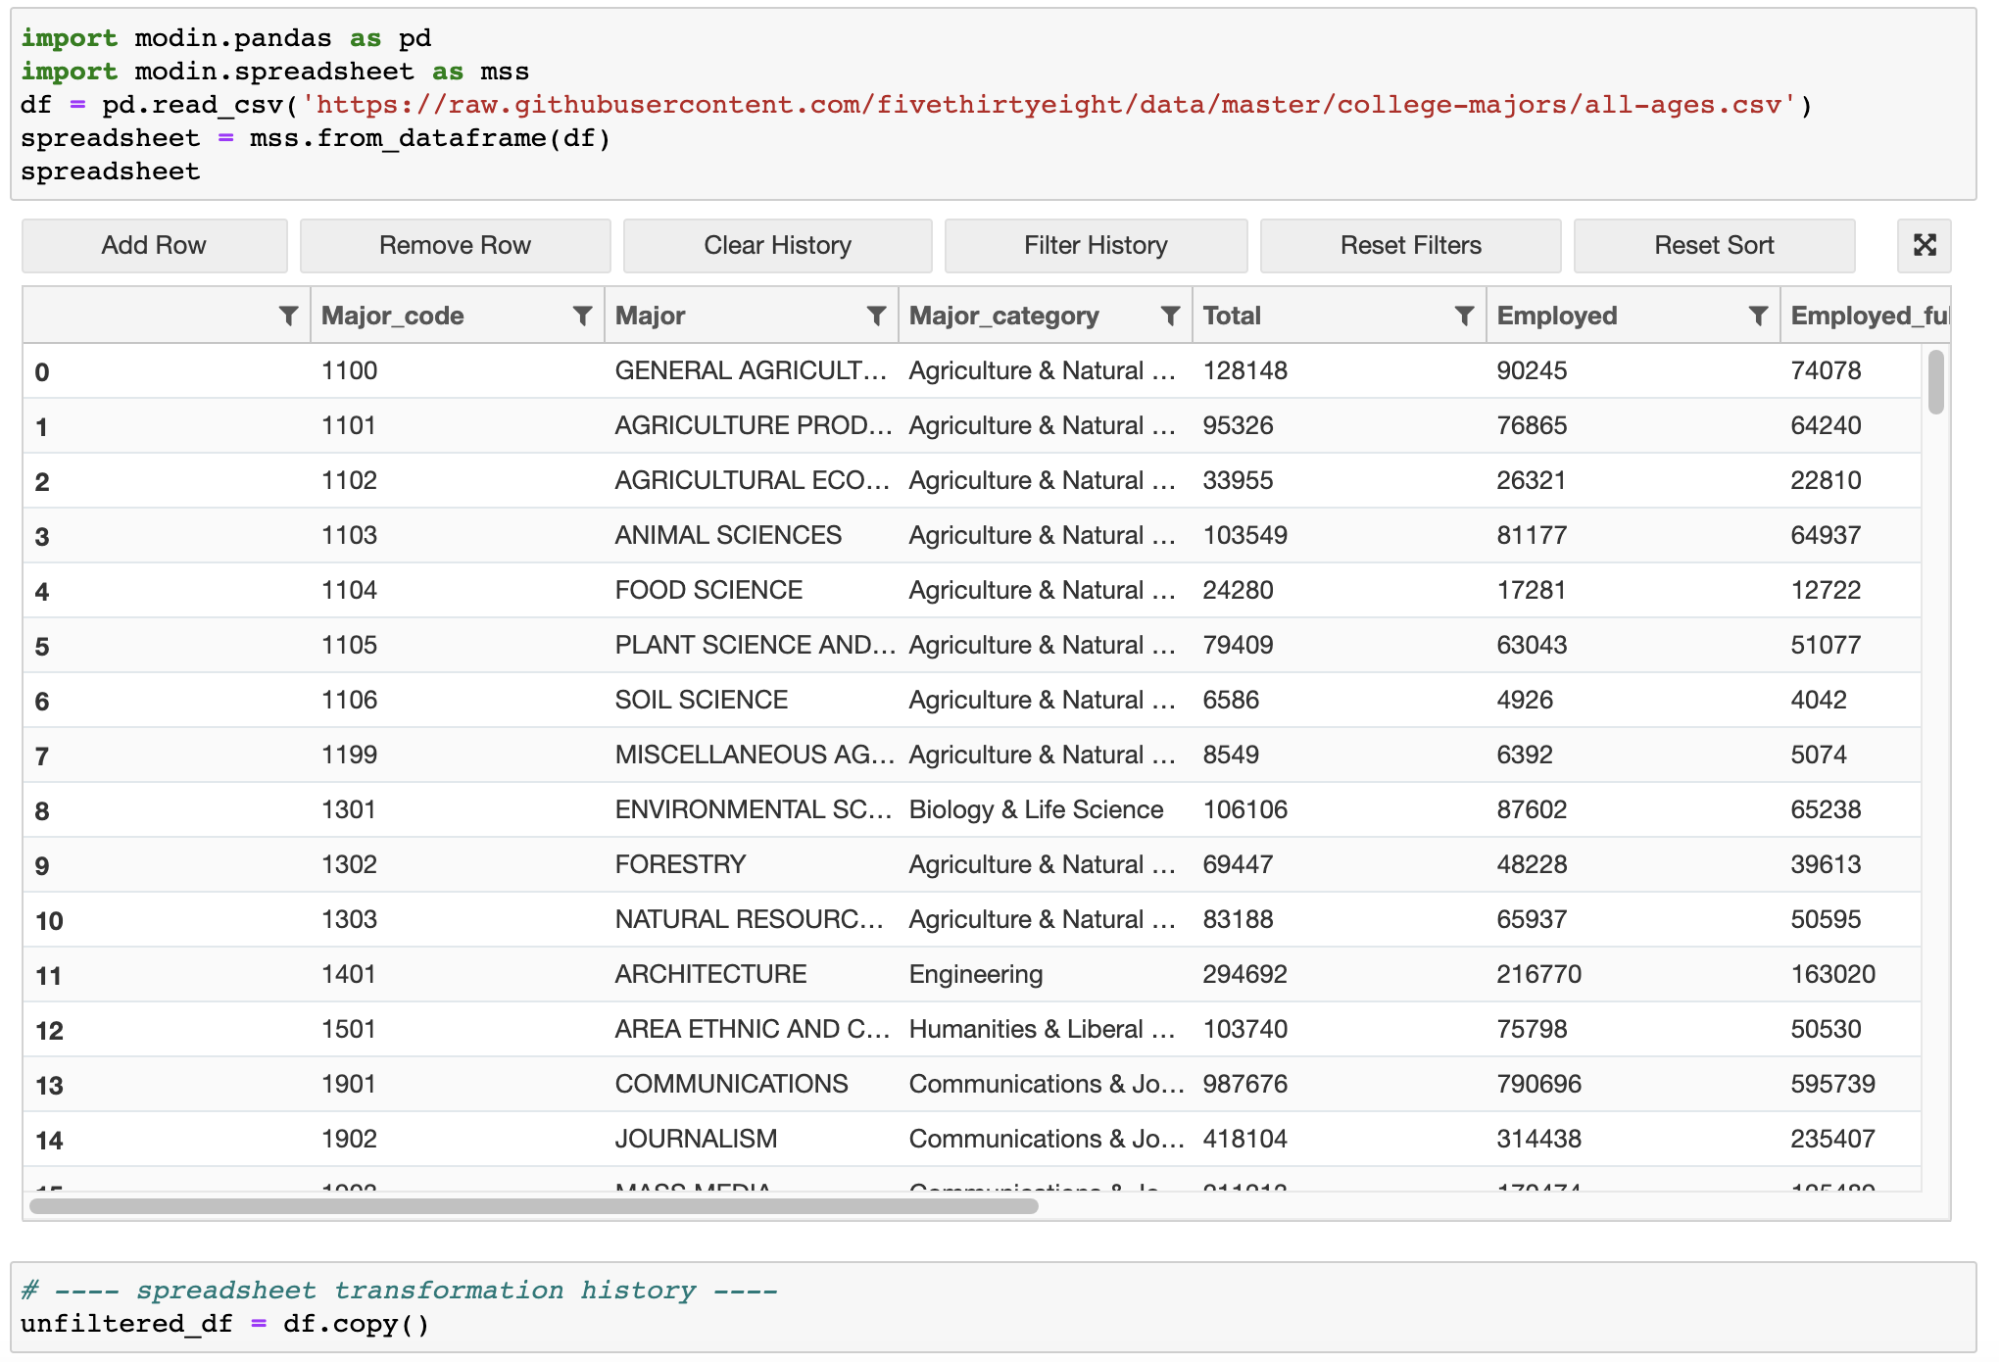
Task: Sort by Major_category column header
Action: click(1004, 316)
